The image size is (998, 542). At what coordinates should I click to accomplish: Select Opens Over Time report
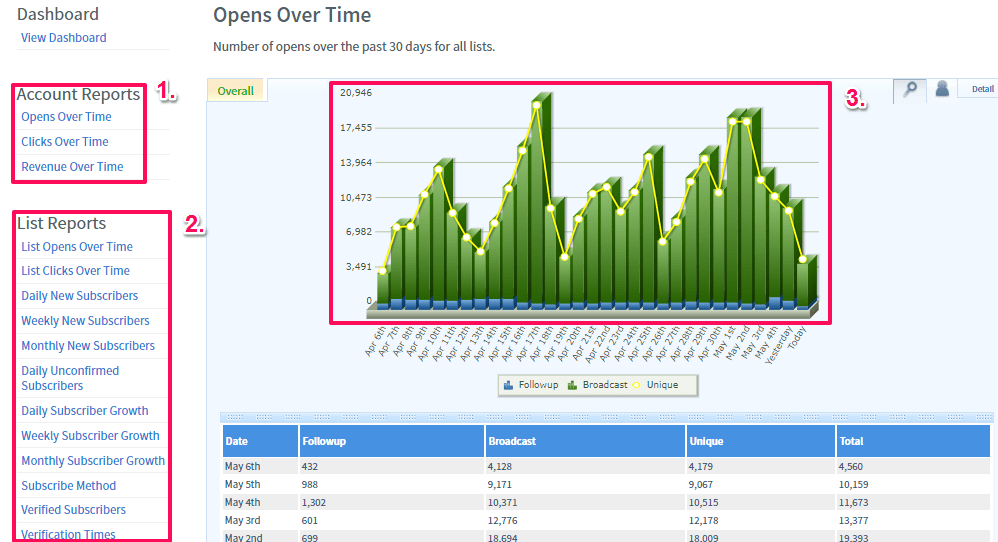(x=66, y=117)
